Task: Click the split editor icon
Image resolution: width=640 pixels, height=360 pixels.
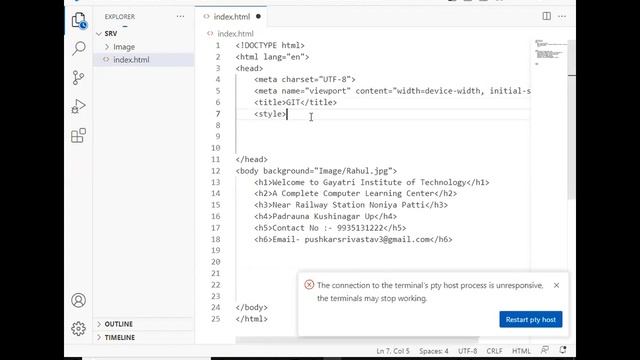Action: click(x=546, y=16)
